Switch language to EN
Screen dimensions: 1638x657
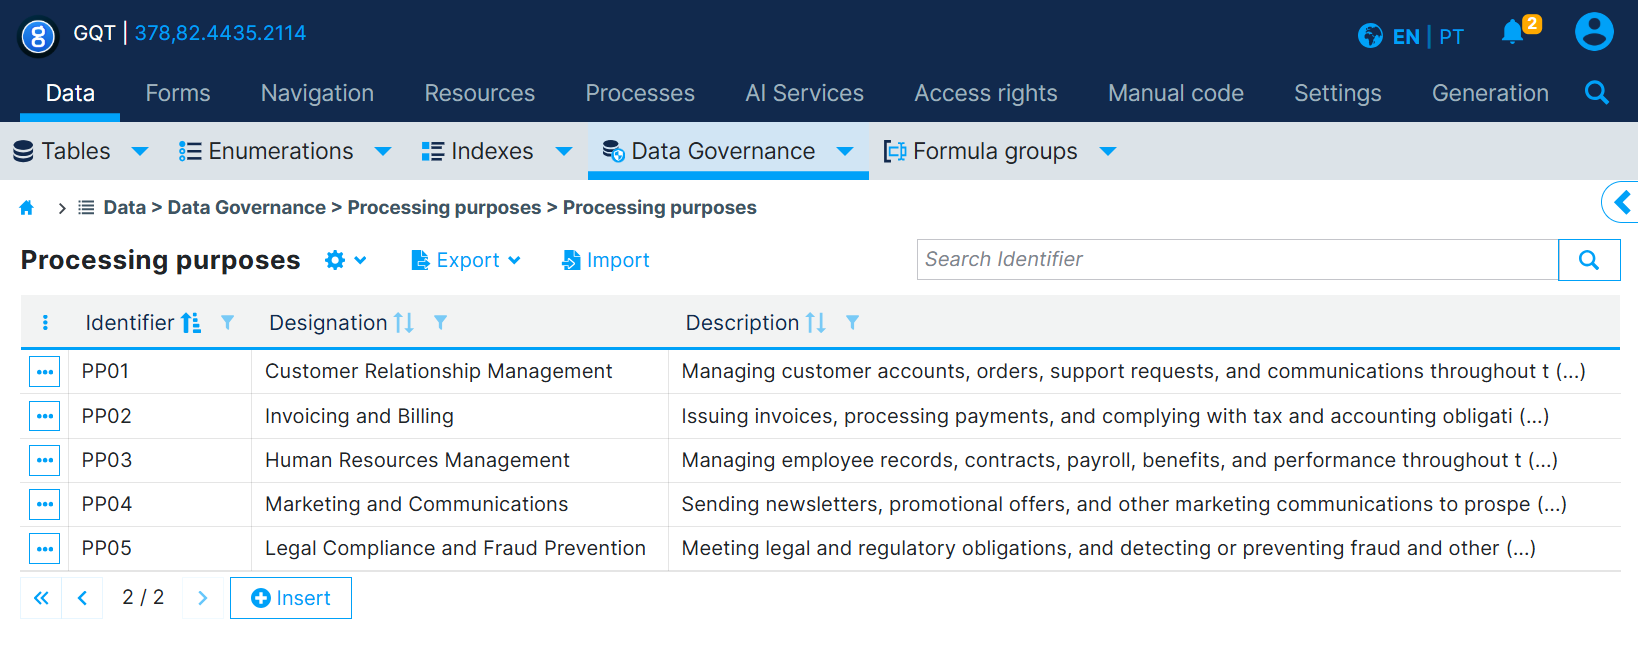click(1406, 37)
